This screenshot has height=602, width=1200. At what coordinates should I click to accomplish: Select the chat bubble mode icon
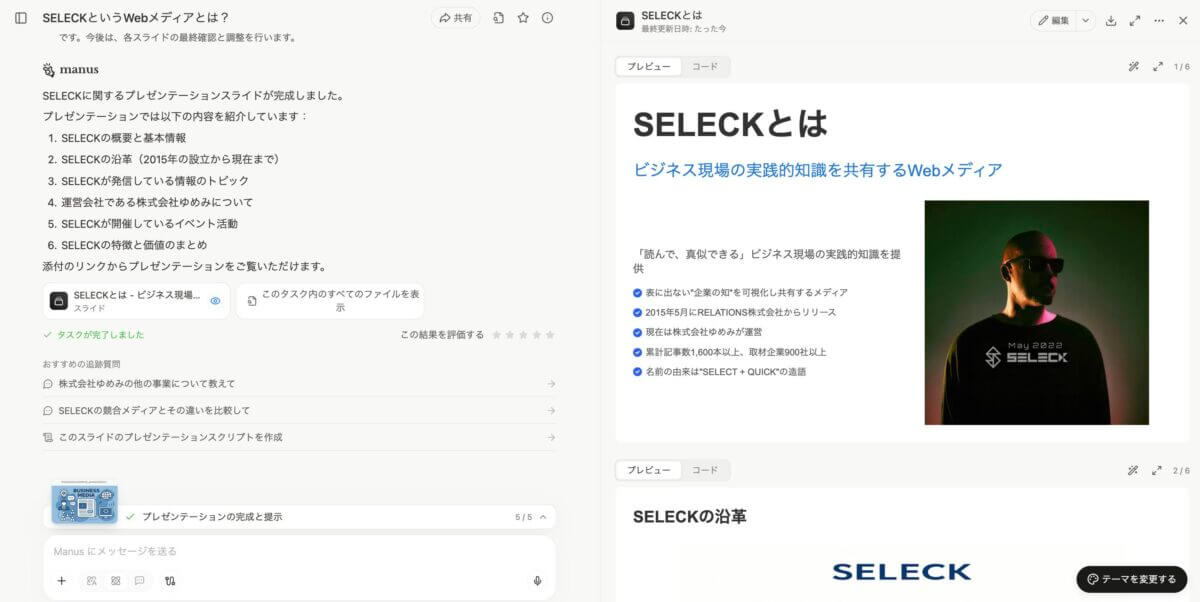(x=139, y=581)
